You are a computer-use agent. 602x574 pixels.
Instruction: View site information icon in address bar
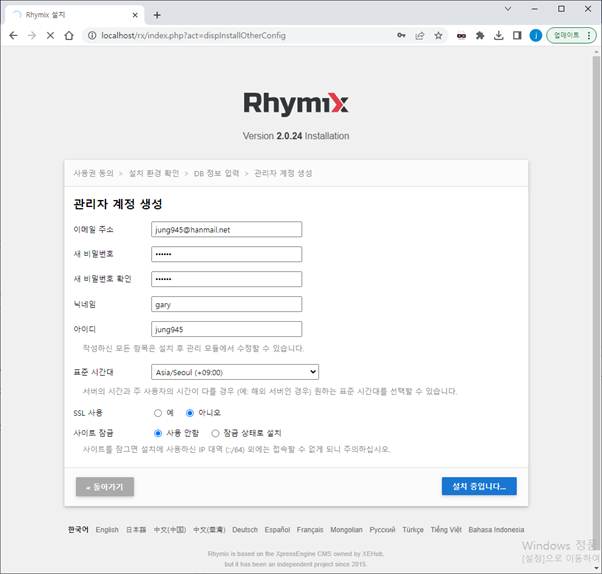pyautogui.click(x=92, y=36)
